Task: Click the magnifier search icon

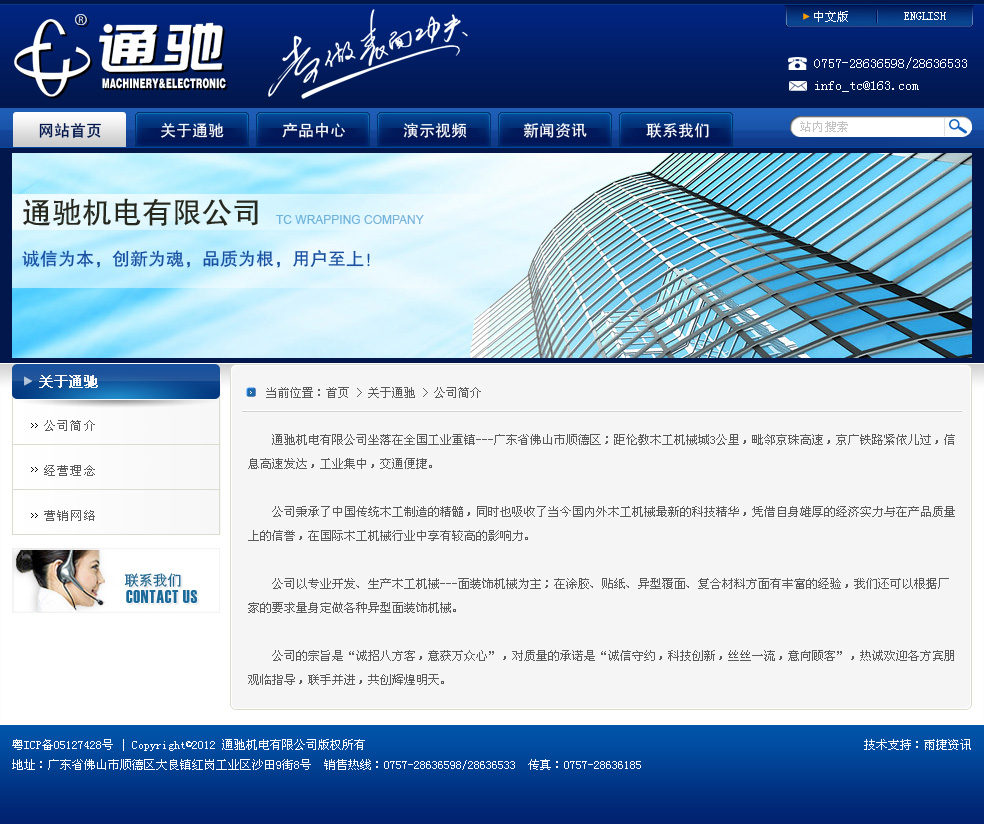Action: (958, 127)
